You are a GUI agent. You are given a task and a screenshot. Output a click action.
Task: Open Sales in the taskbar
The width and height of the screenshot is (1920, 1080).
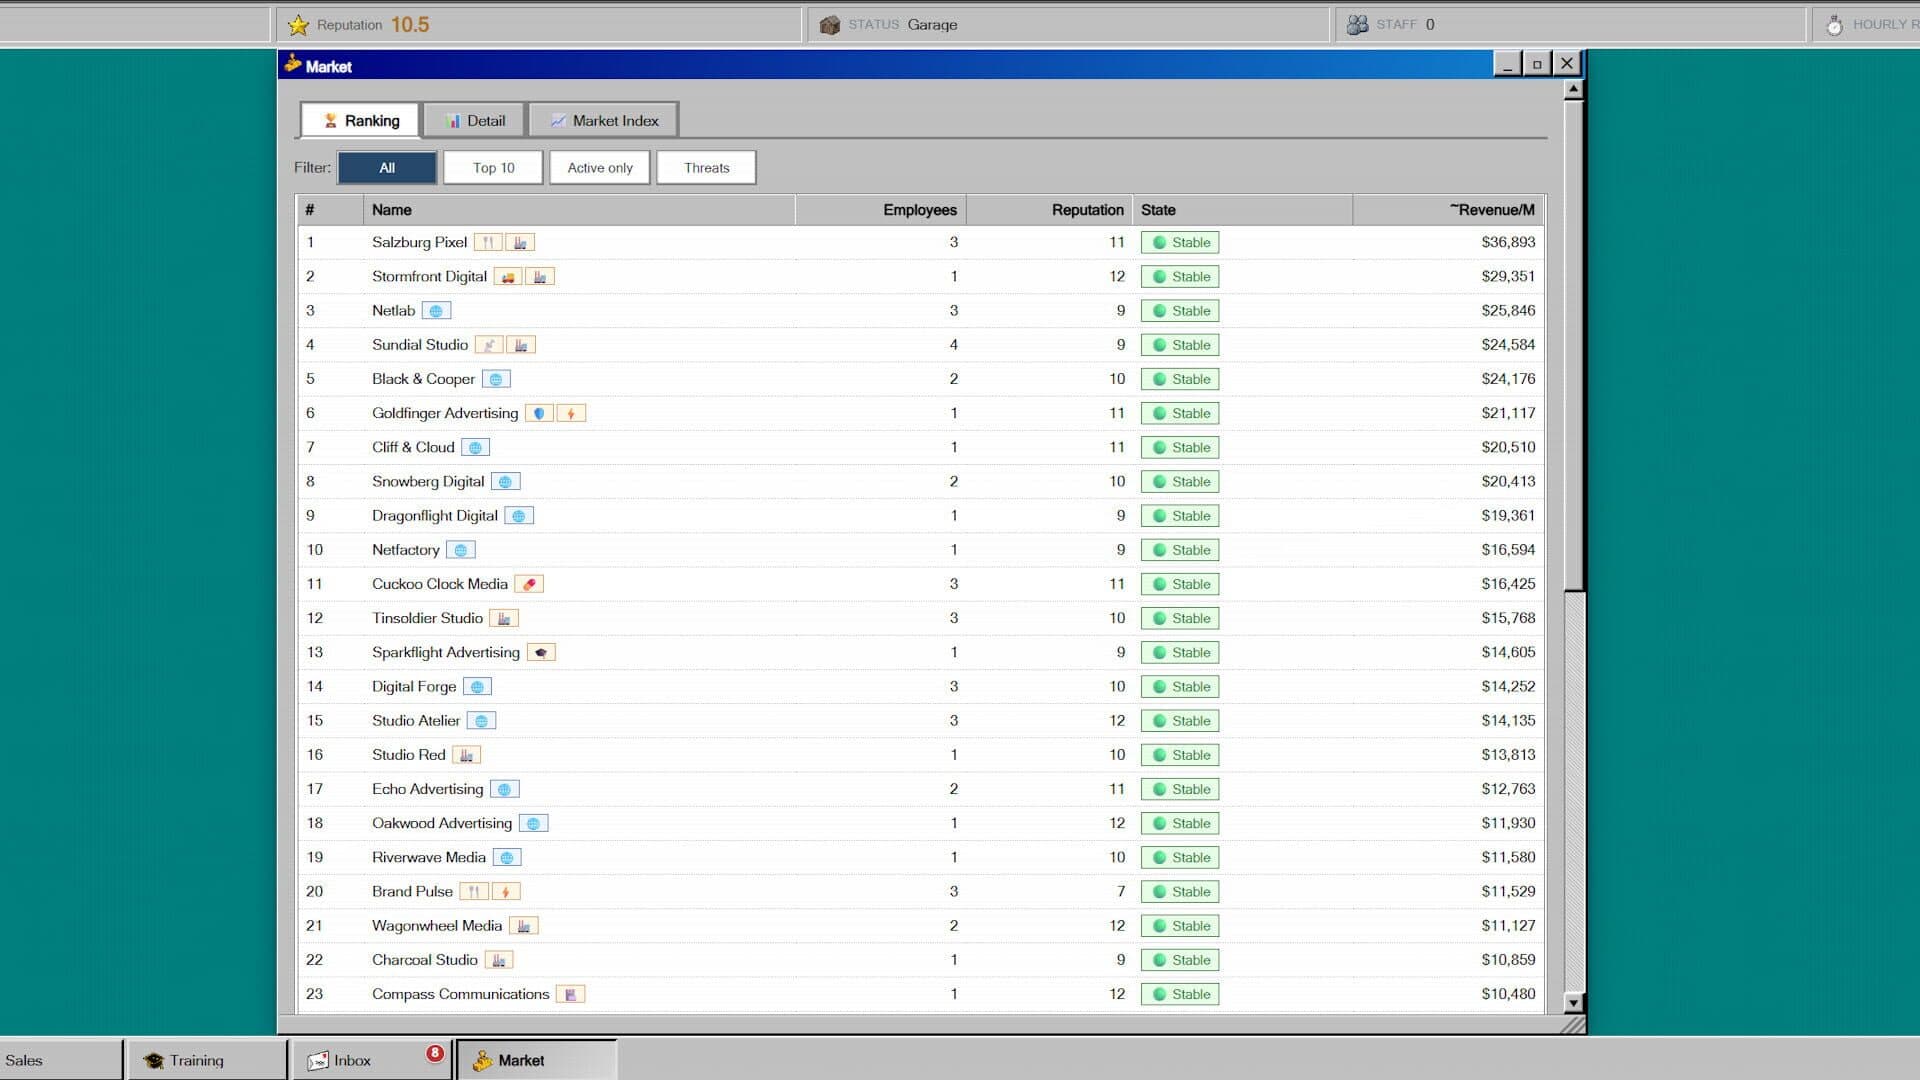tap(60, 1060)
